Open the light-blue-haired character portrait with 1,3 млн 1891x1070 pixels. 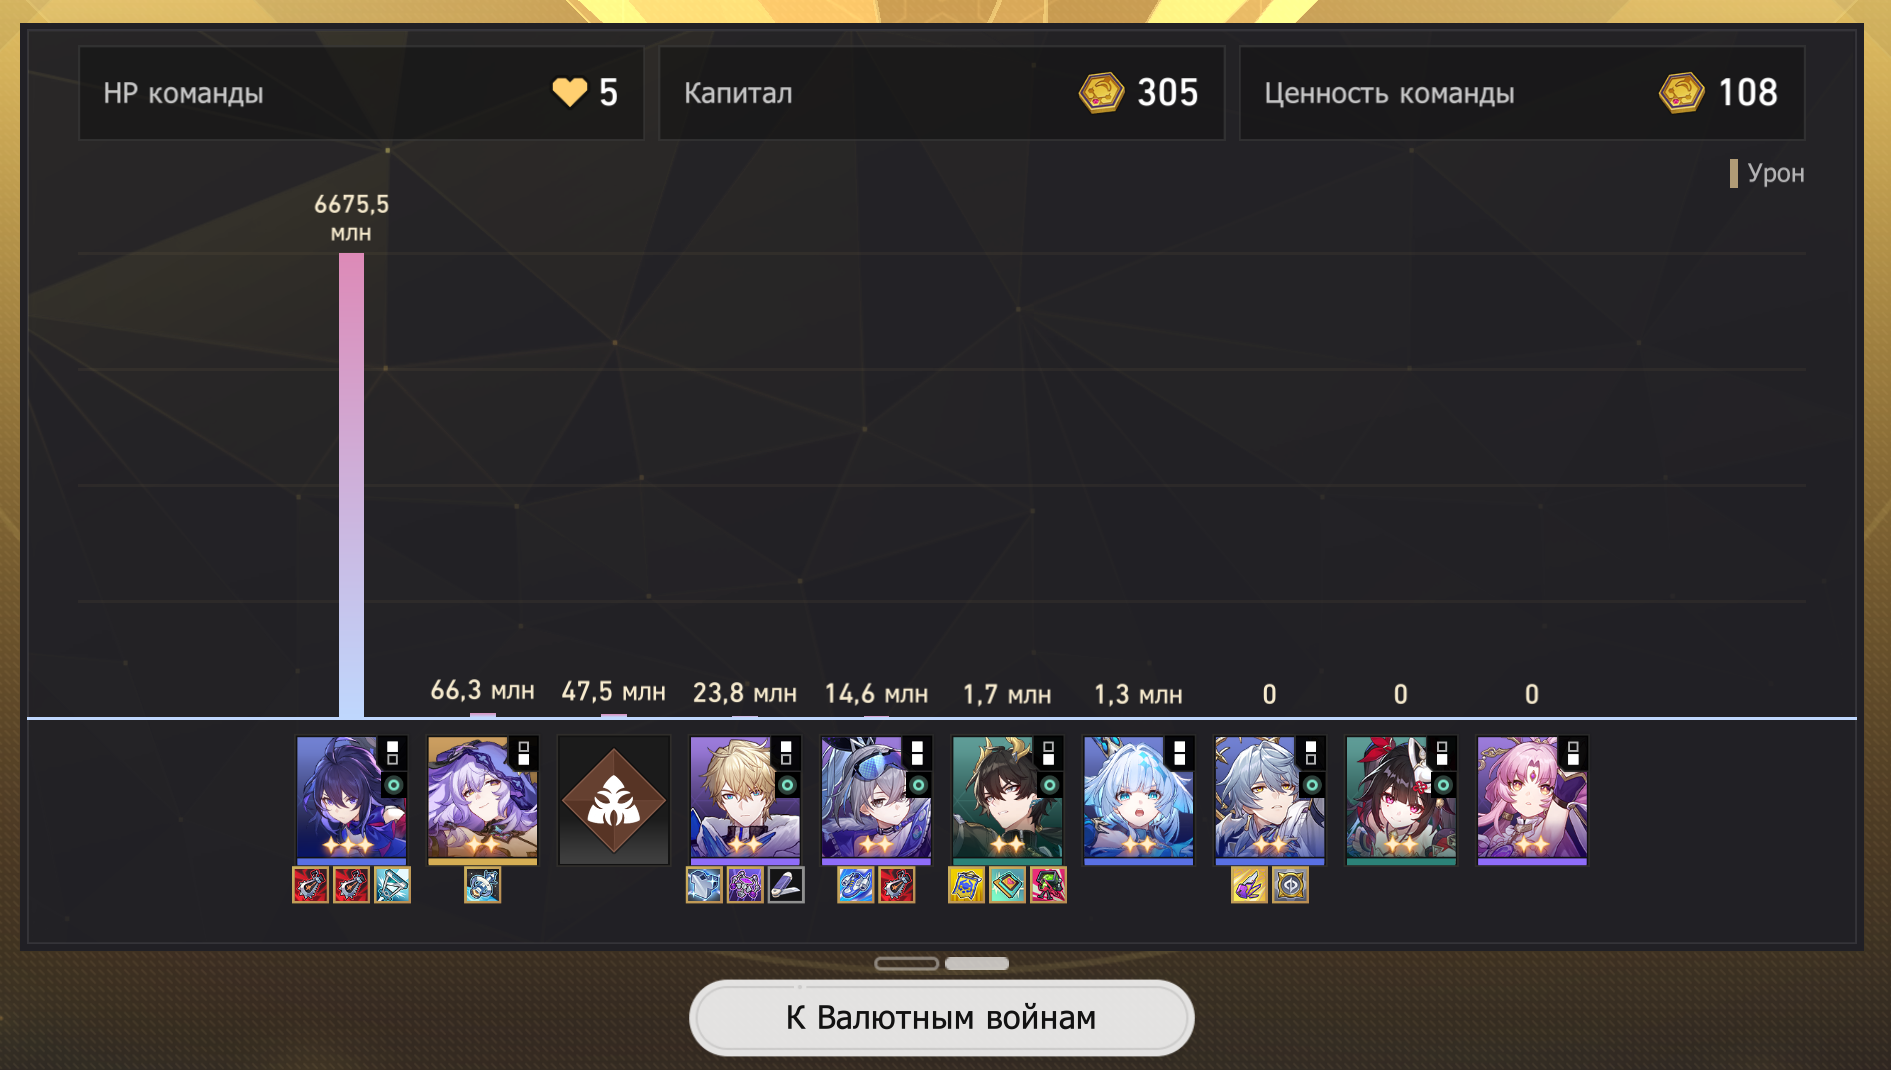click(x=1138, y=800)
